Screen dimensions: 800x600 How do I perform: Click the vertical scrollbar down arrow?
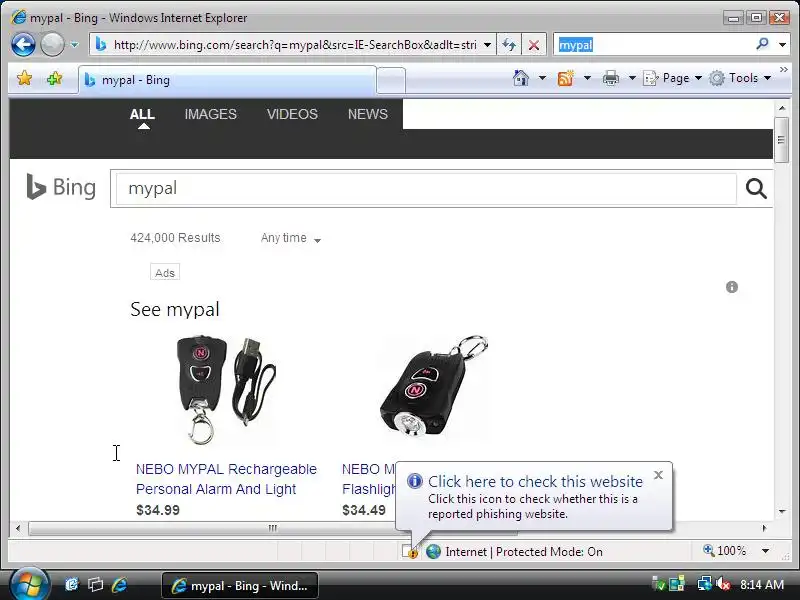tap(782, 511)
